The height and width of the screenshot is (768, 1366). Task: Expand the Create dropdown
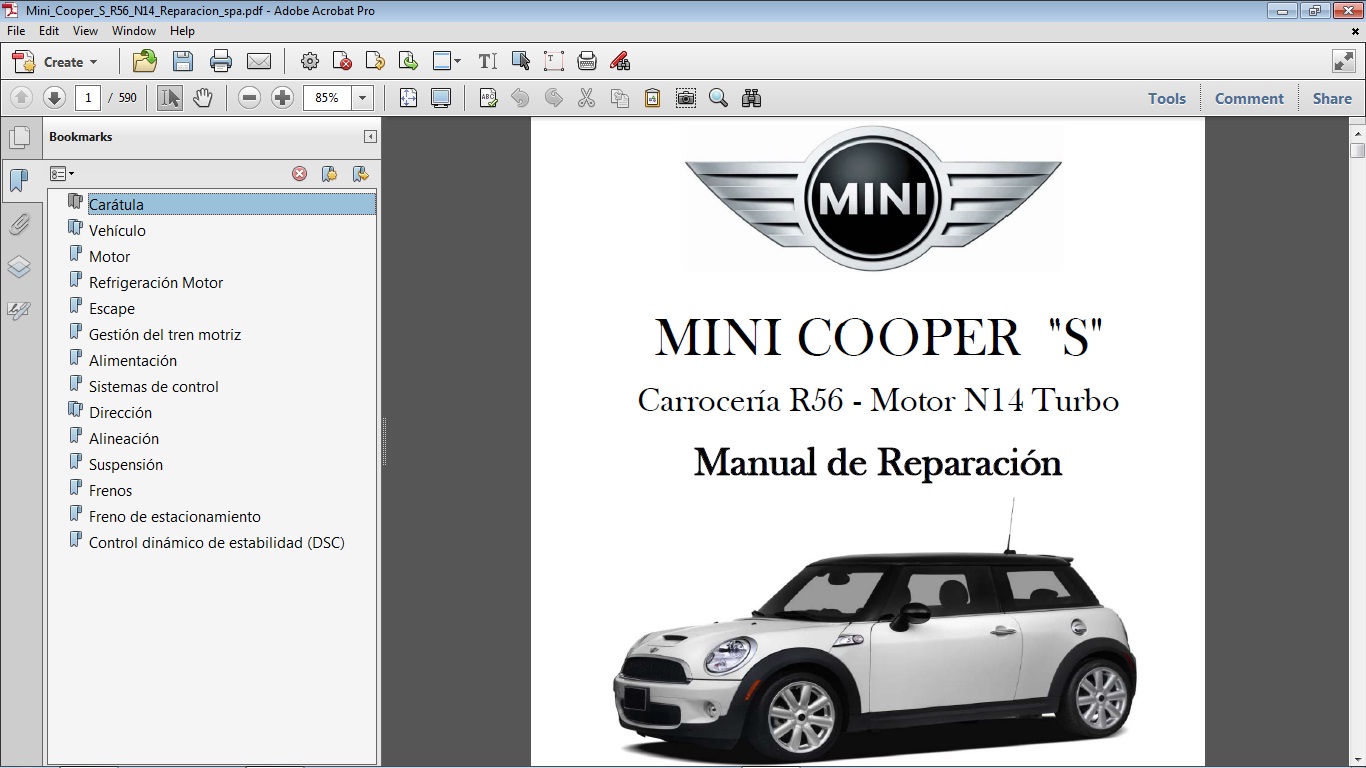click(x=95, y=61)
